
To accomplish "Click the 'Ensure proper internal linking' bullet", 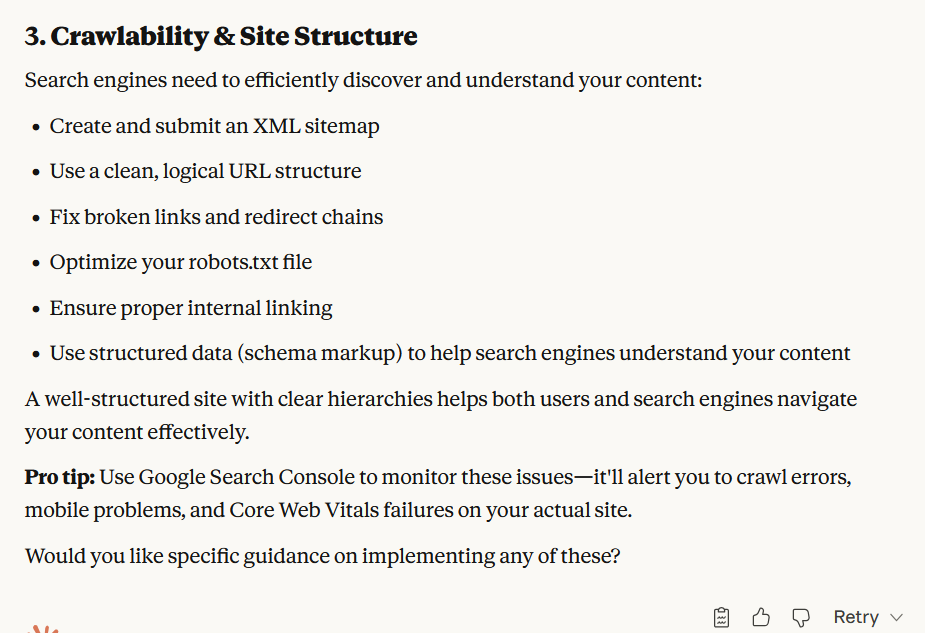I will point(191,308).
